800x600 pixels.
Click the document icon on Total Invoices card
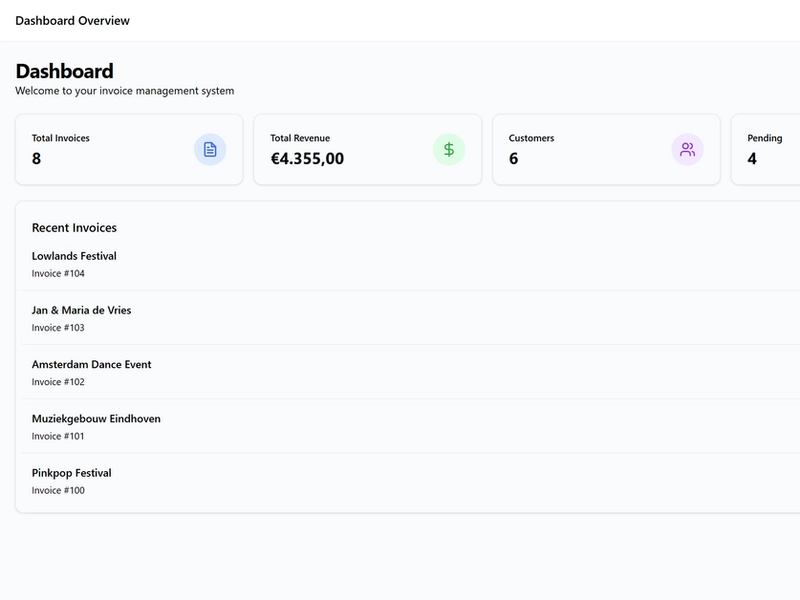coord(210,149)
